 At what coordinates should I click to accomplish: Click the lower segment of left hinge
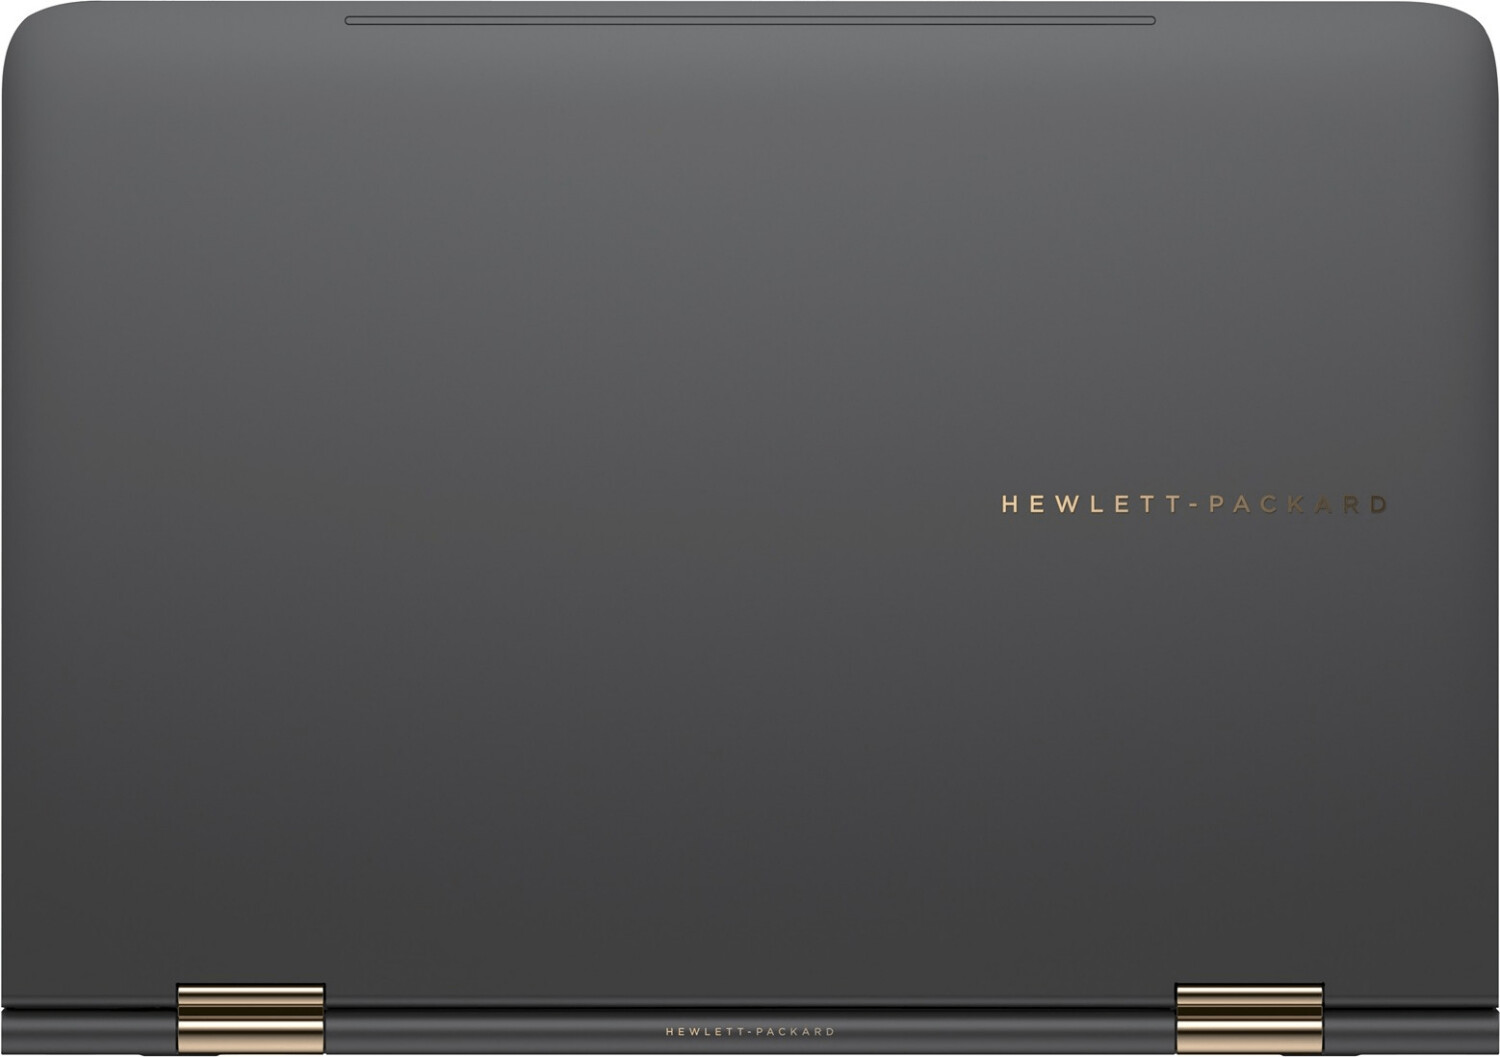click(251, 1036)
